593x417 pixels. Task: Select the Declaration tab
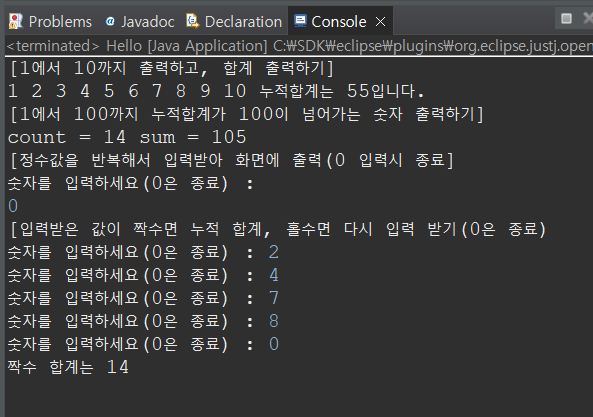coord(234,22)
